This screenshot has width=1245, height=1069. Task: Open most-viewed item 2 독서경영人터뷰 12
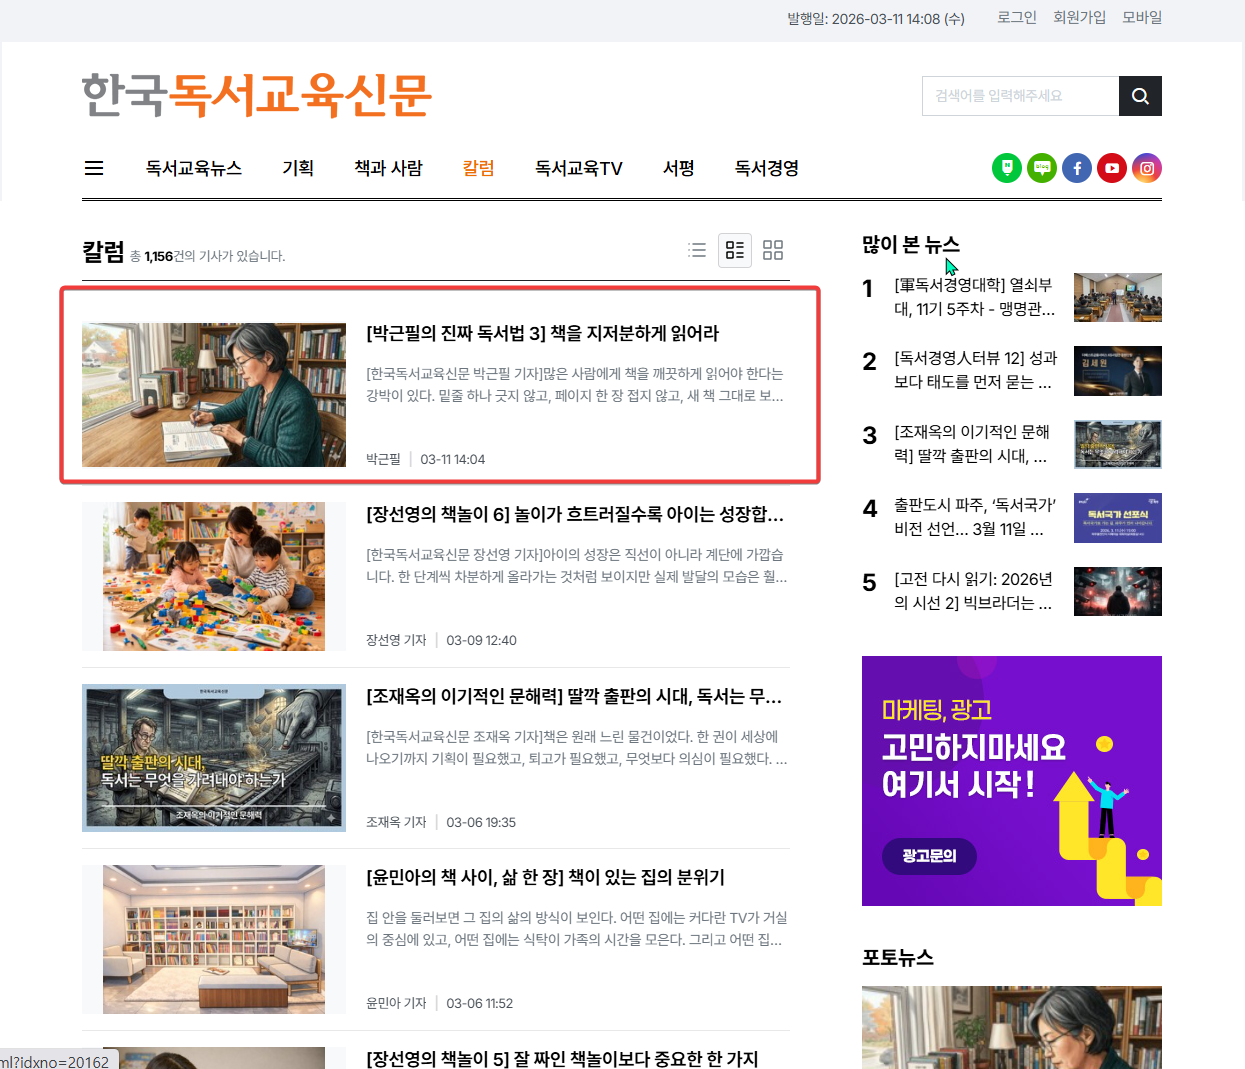(x=975, y=370)
